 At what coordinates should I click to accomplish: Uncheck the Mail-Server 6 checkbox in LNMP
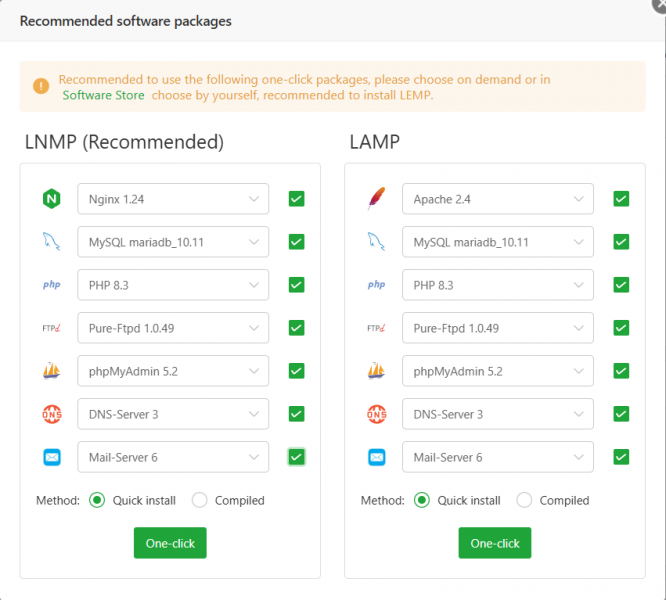coord(296,457)
